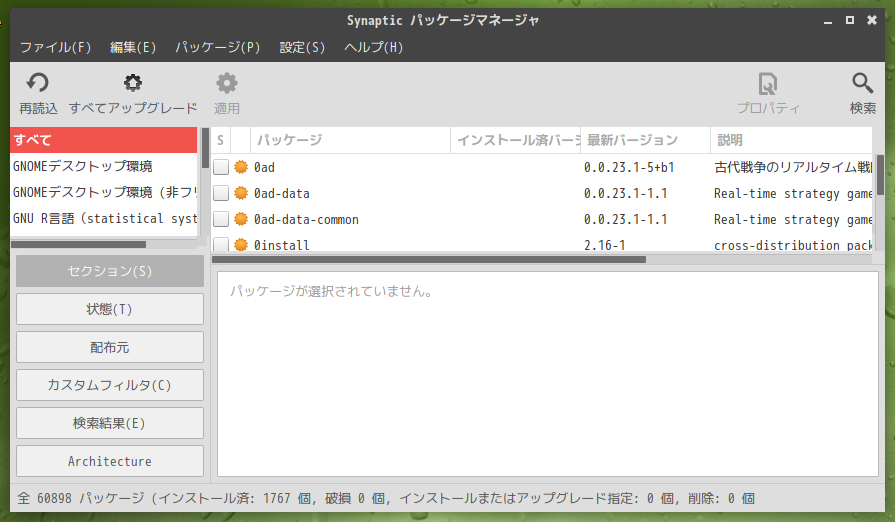Select the 0ad-data package name

point(282,193)
